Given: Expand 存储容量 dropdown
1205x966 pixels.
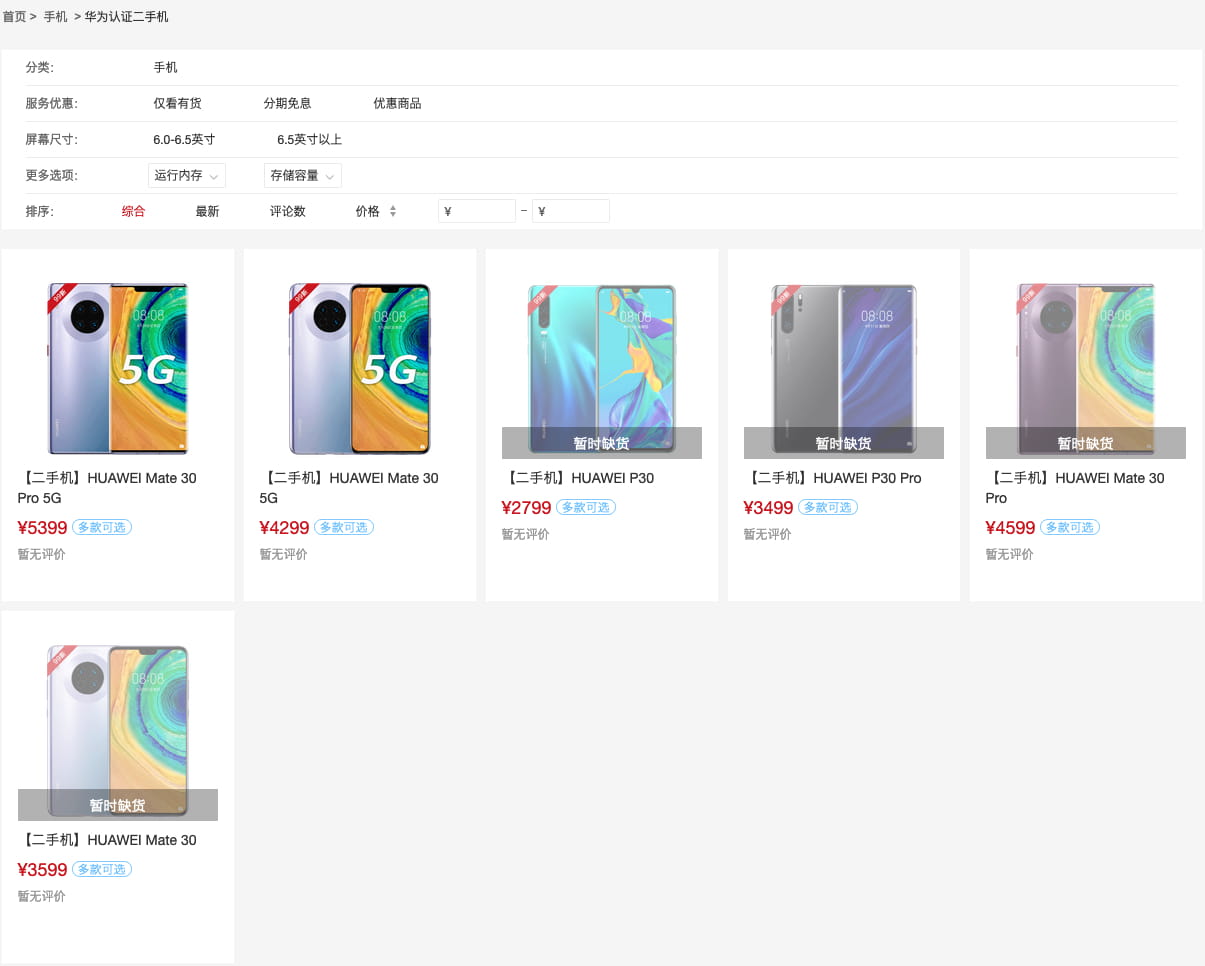Looking at the screenshot, I should tap(303, 175).
